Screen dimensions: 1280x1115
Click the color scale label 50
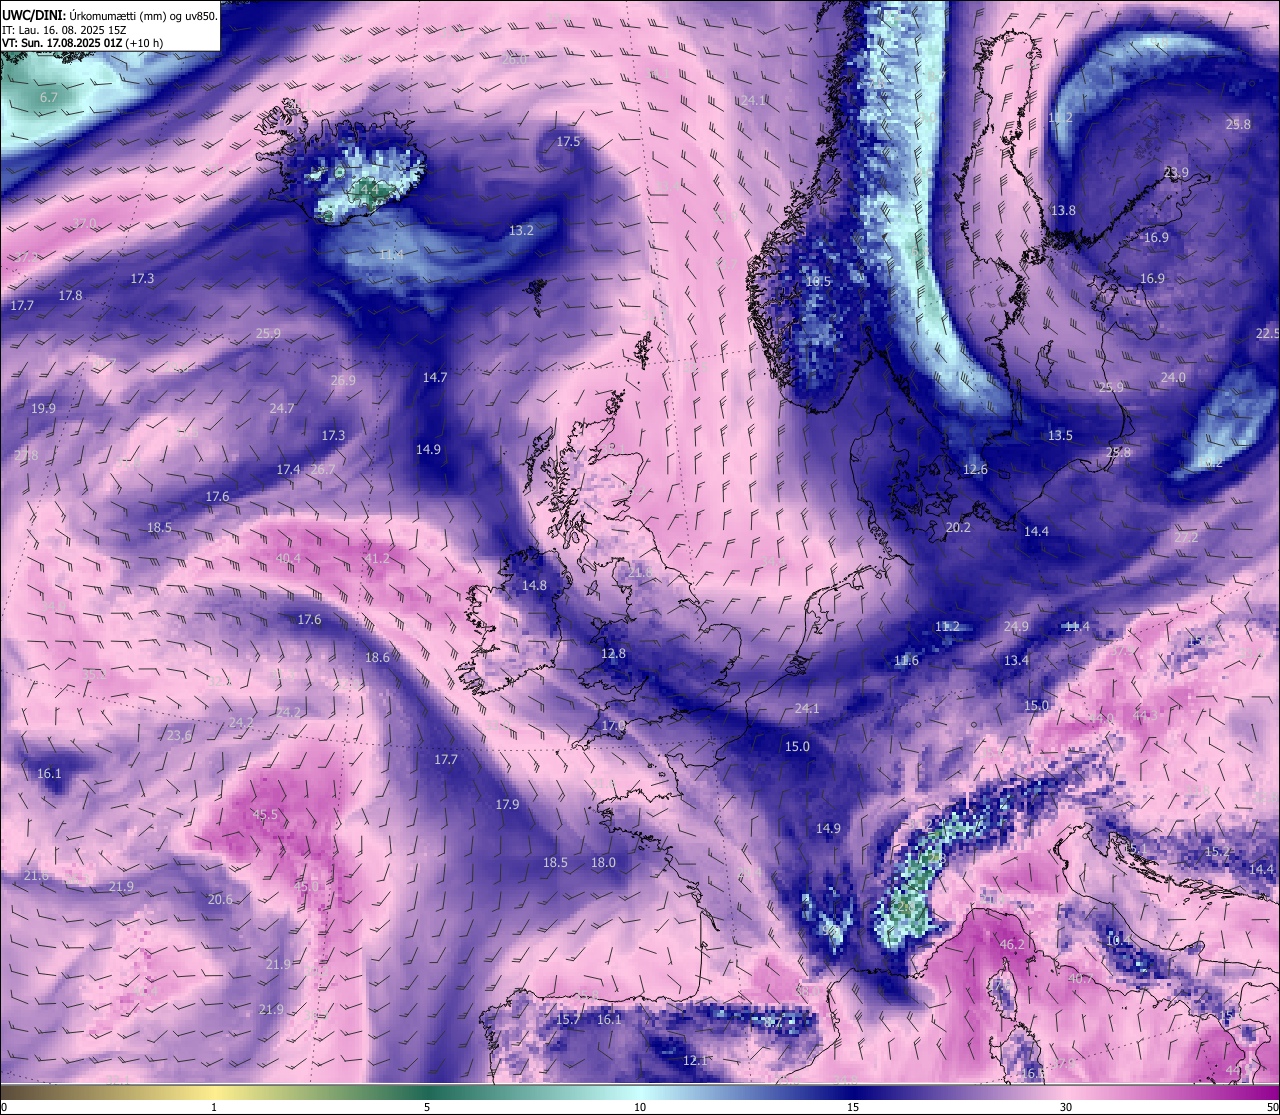click(1272, 1107)
